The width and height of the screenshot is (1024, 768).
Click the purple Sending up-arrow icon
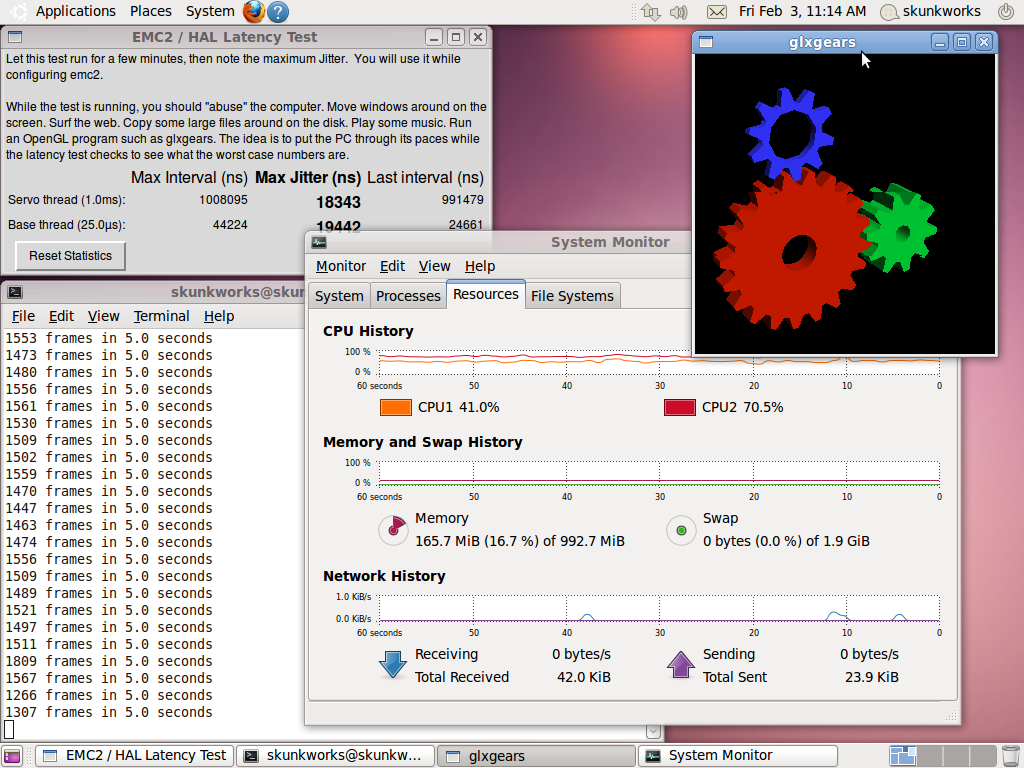(x=680, y=665)
